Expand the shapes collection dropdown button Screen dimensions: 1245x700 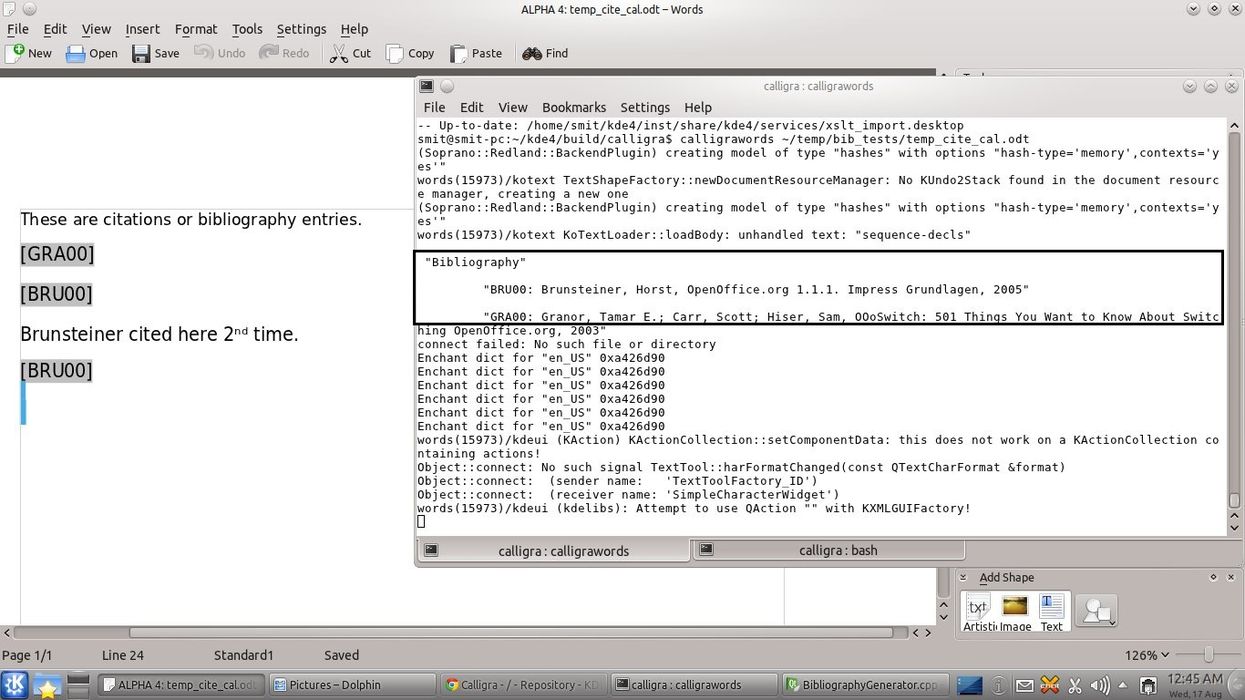click(1099, 611)
